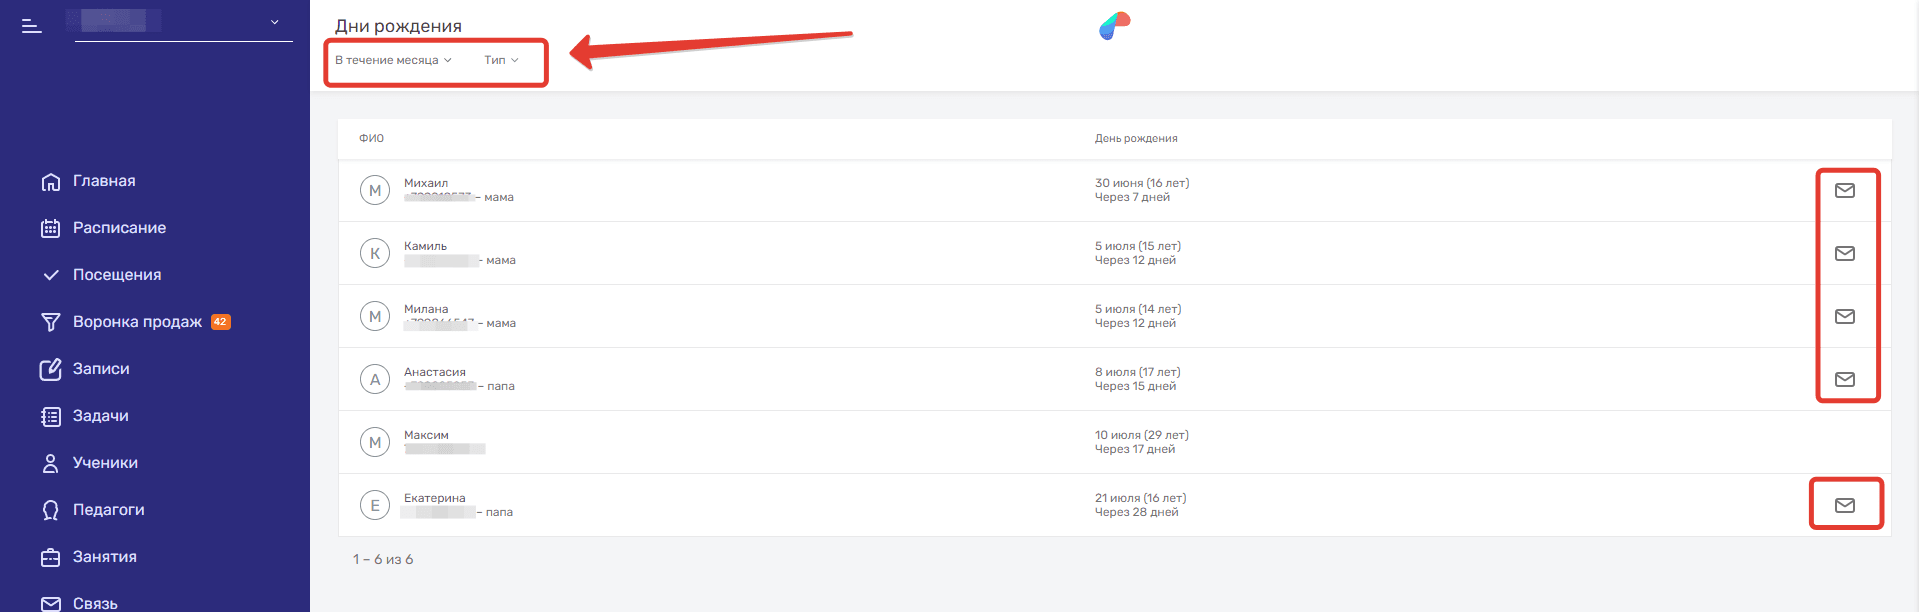The width and height of the screenshot is (1919, 612).
Task: Open Расписание section
Action: [x=119, y=228]
